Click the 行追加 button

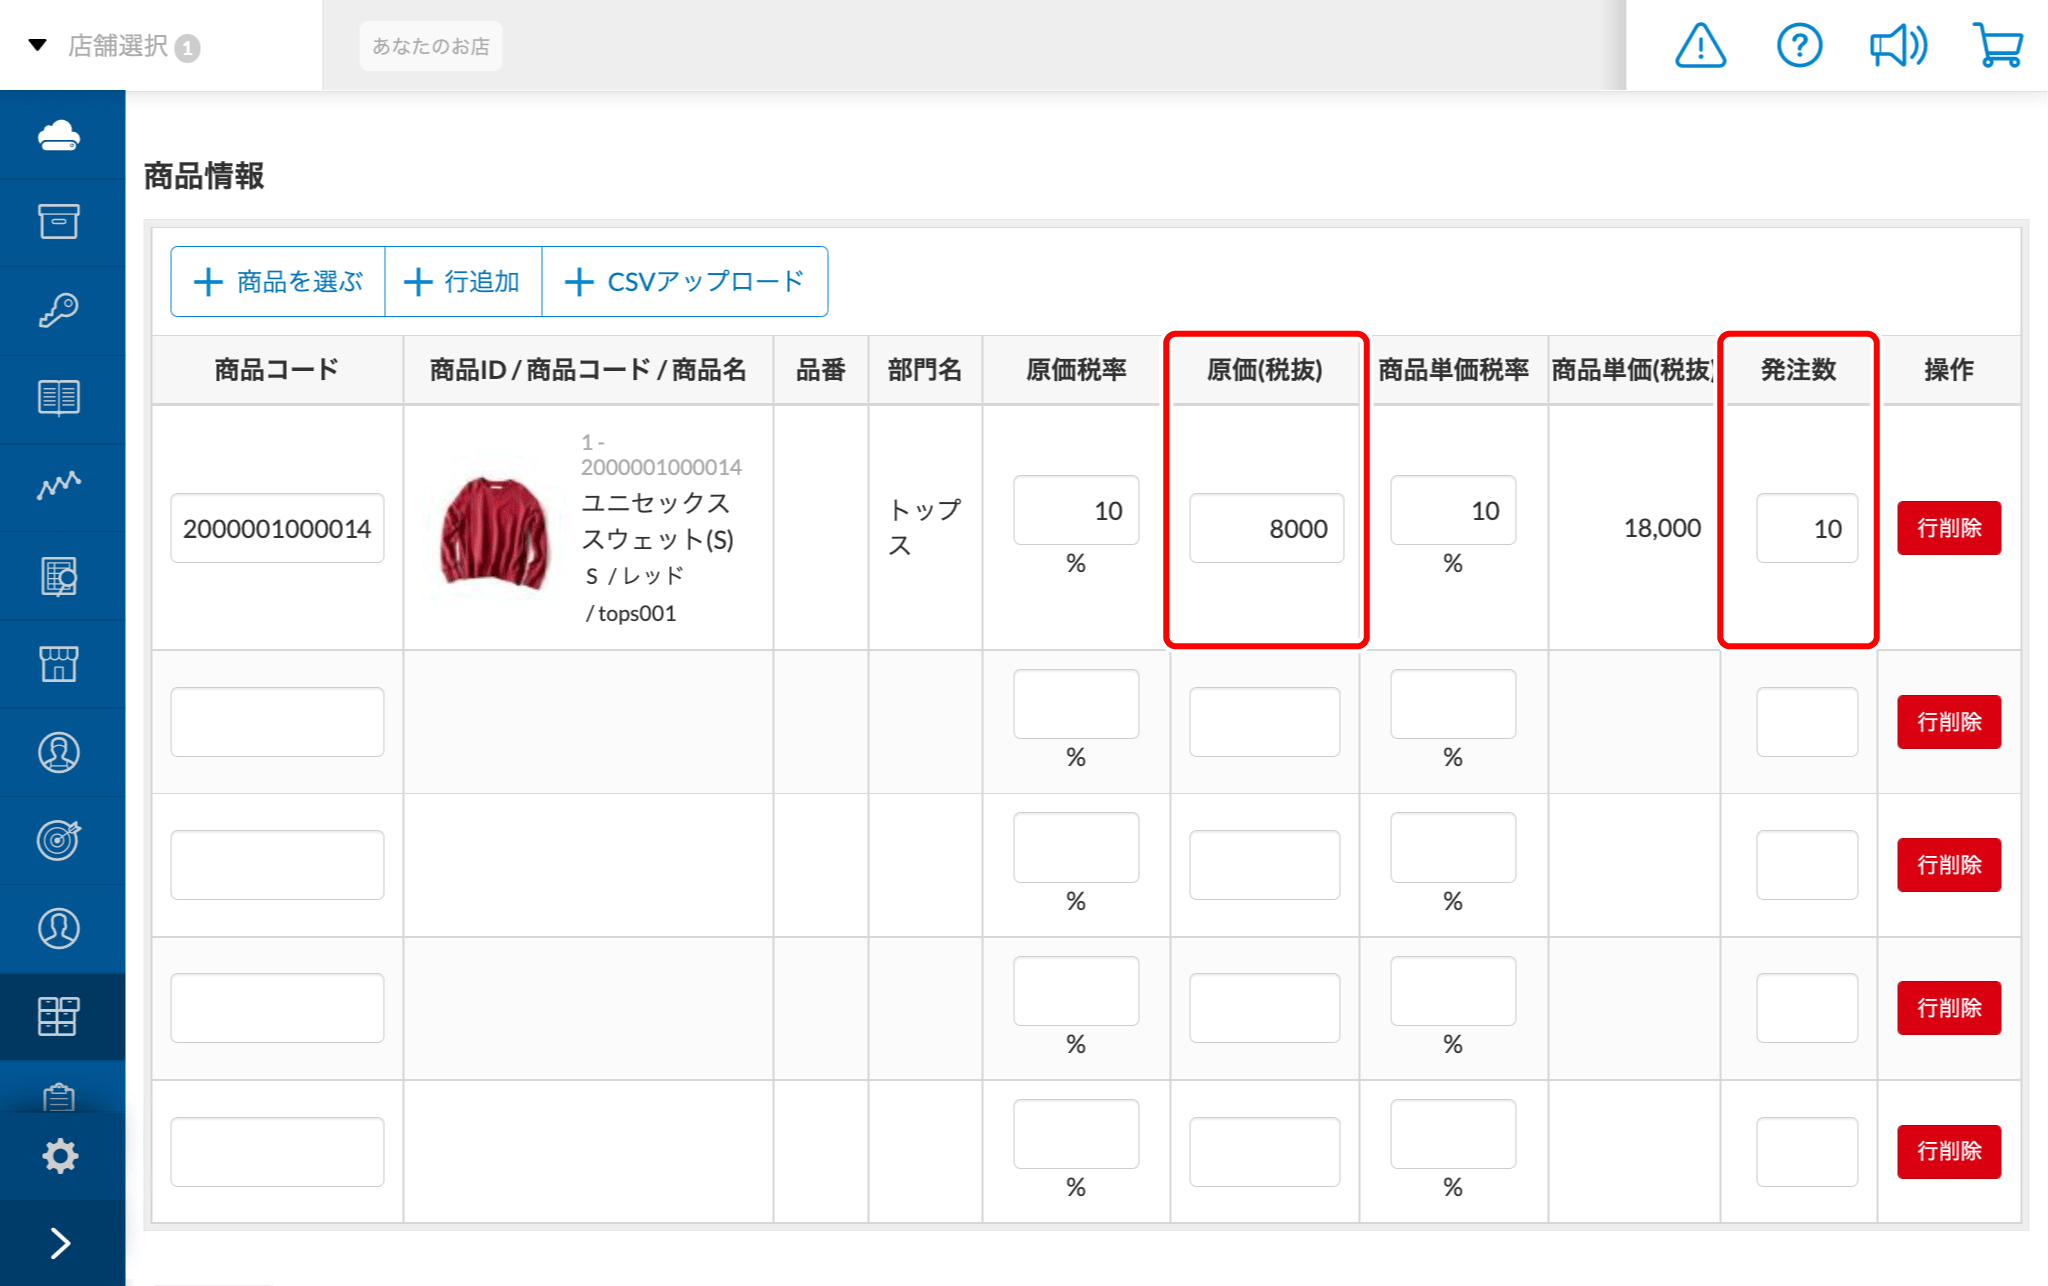(463, 282)
